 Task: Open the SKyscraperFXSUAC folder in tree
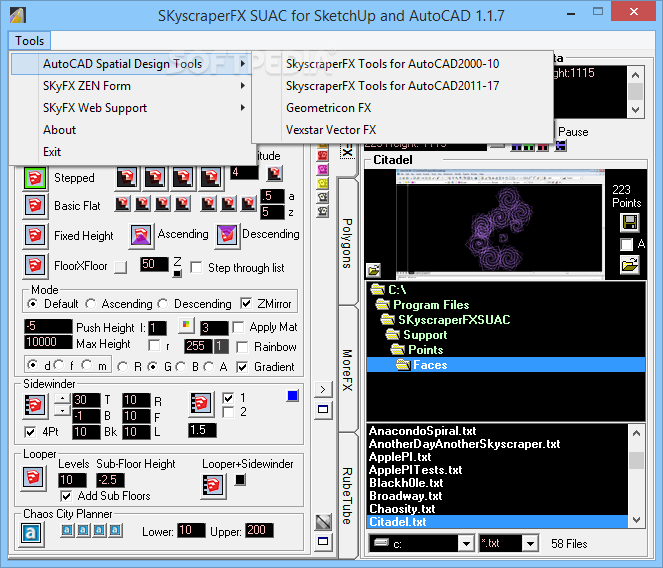pos(453,320)
